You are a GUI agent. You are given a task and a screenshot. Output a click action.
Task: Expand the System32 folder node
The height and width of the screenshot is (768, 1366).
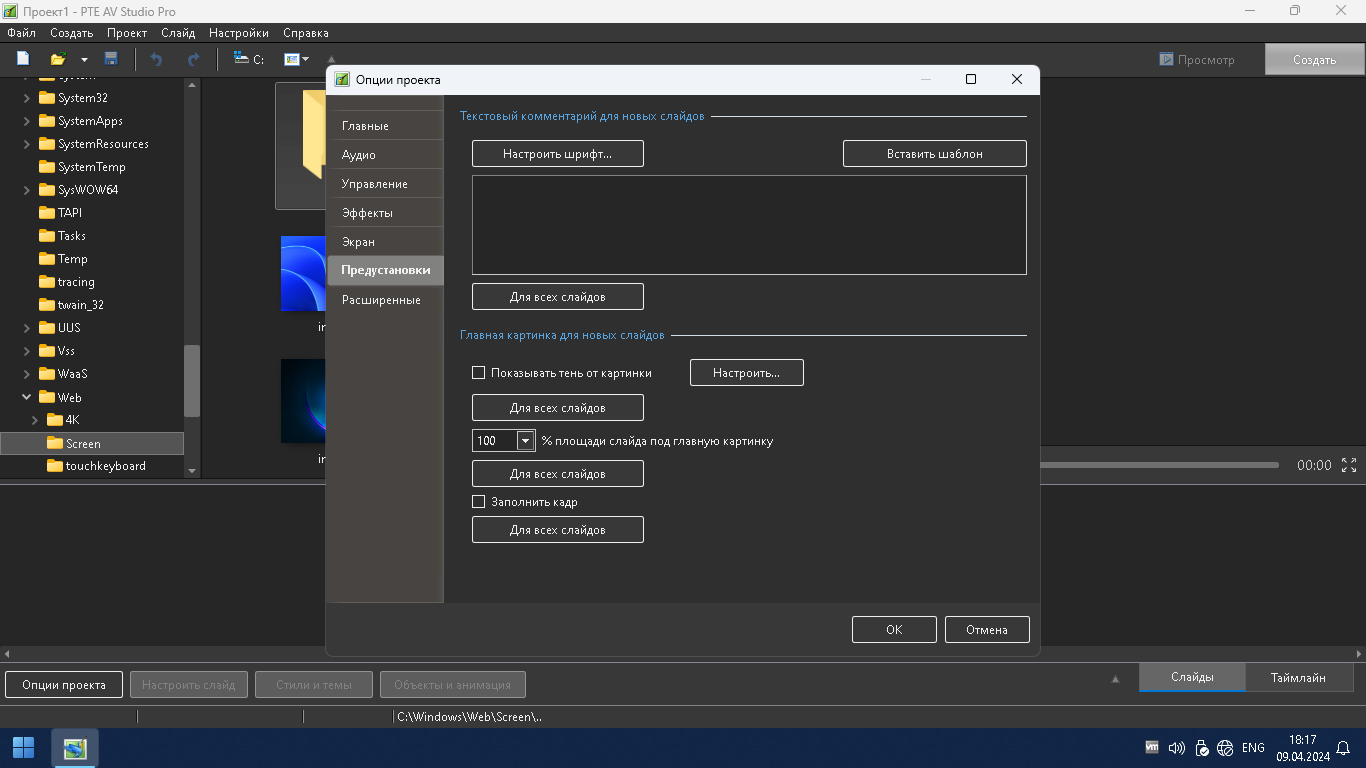click(x=27, y=98)
